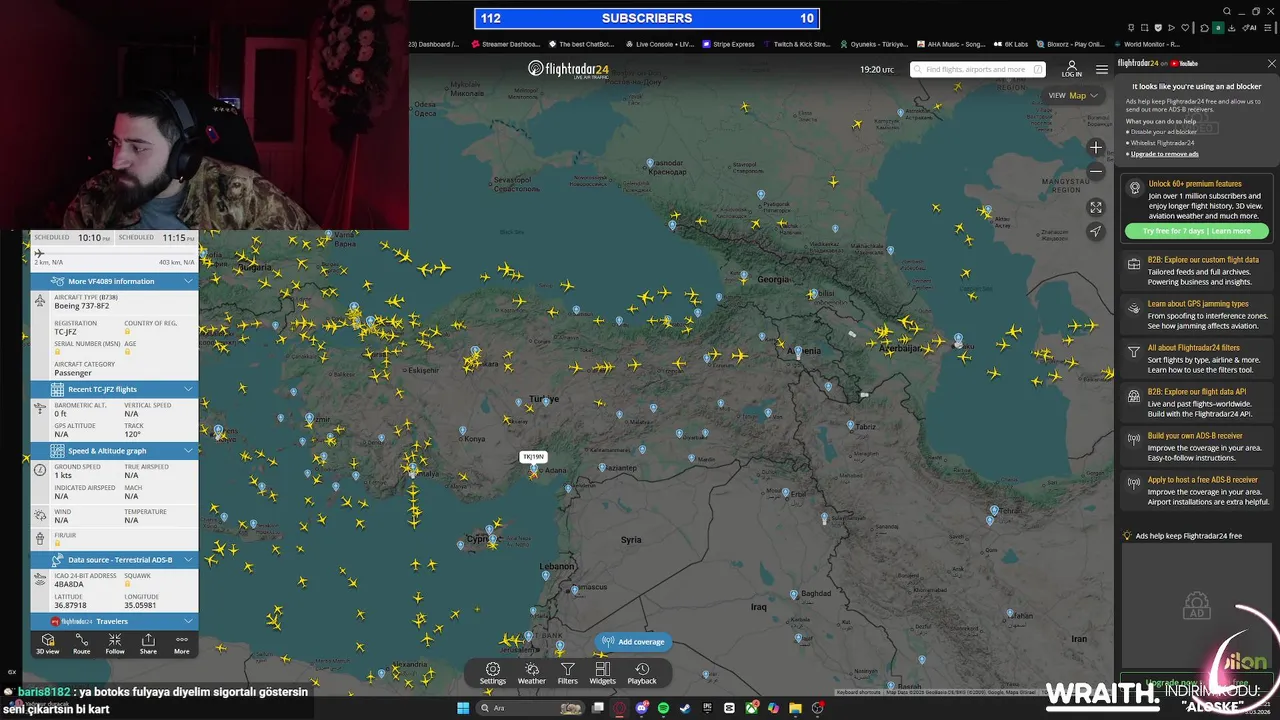Click longitude value 35.05981
1280x720 pixels.
(x=140, y=605)
